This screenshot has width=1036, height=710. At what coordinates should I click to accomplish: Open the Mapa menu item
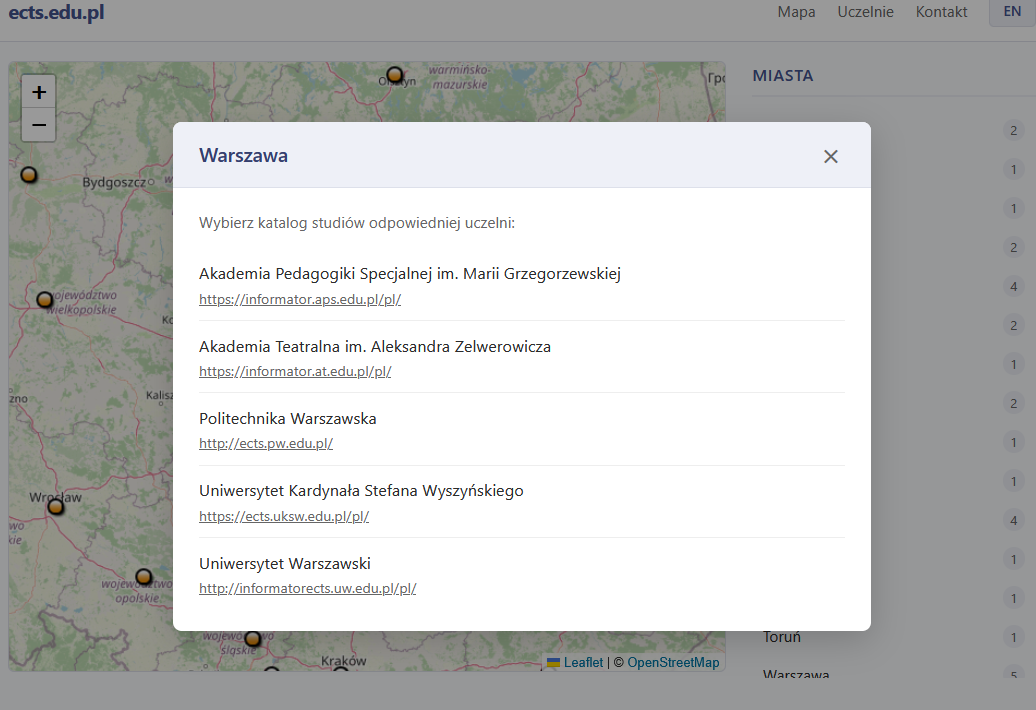(x=796, y=12)
